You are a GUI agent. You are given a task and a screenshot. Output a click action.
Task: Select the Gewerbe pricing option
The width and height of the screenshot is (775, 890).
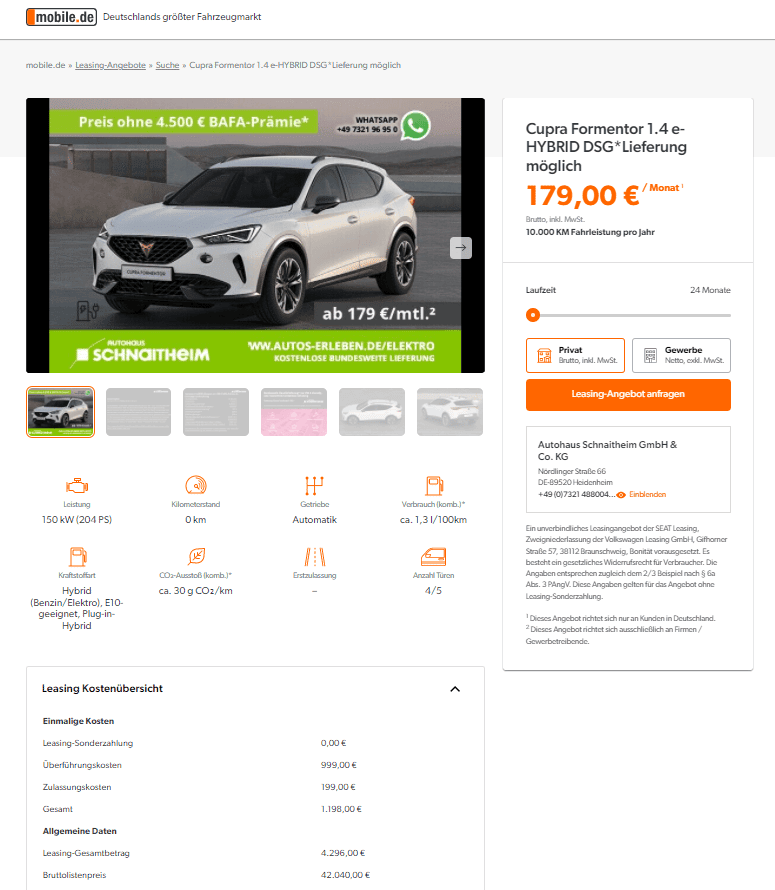[x=681, y=355]
